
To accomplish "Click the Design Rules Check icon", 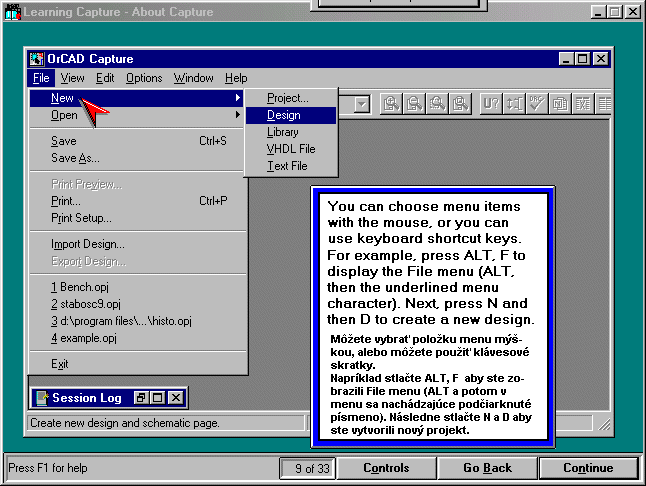I will click(538, 103).
